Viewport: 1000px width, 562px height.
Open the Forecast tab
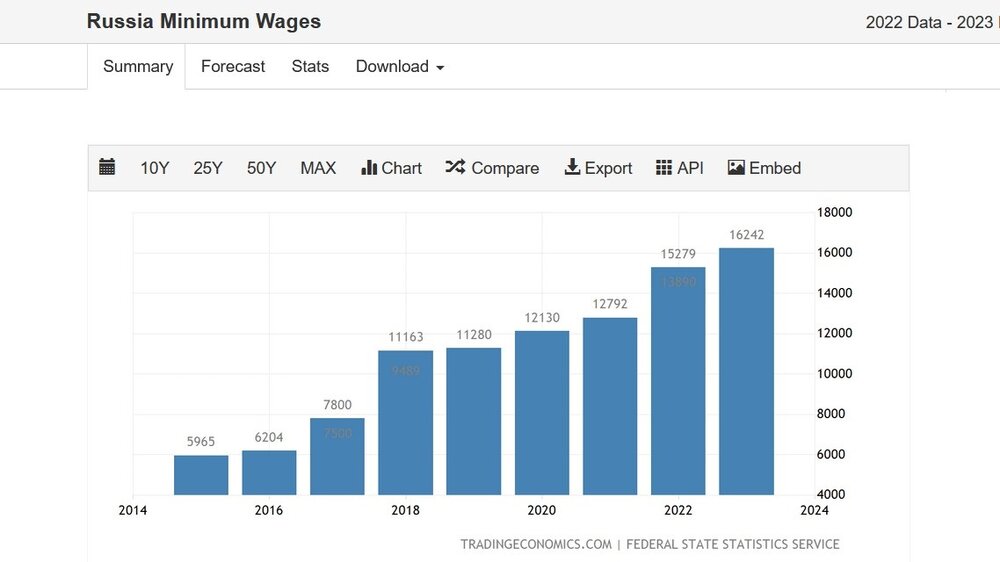pyautogui.click(x=233, y=67)
